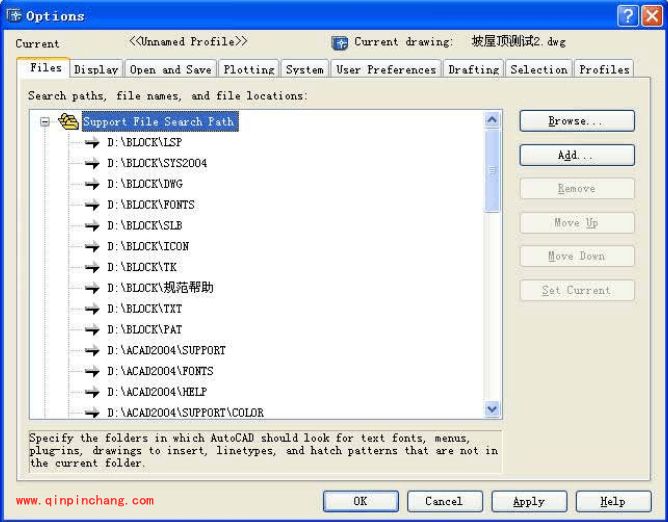Click the arrow icon beside D:\ACAD2004\FONTS
The height and width of the screenshot is (522, 668).
[92, 372]
